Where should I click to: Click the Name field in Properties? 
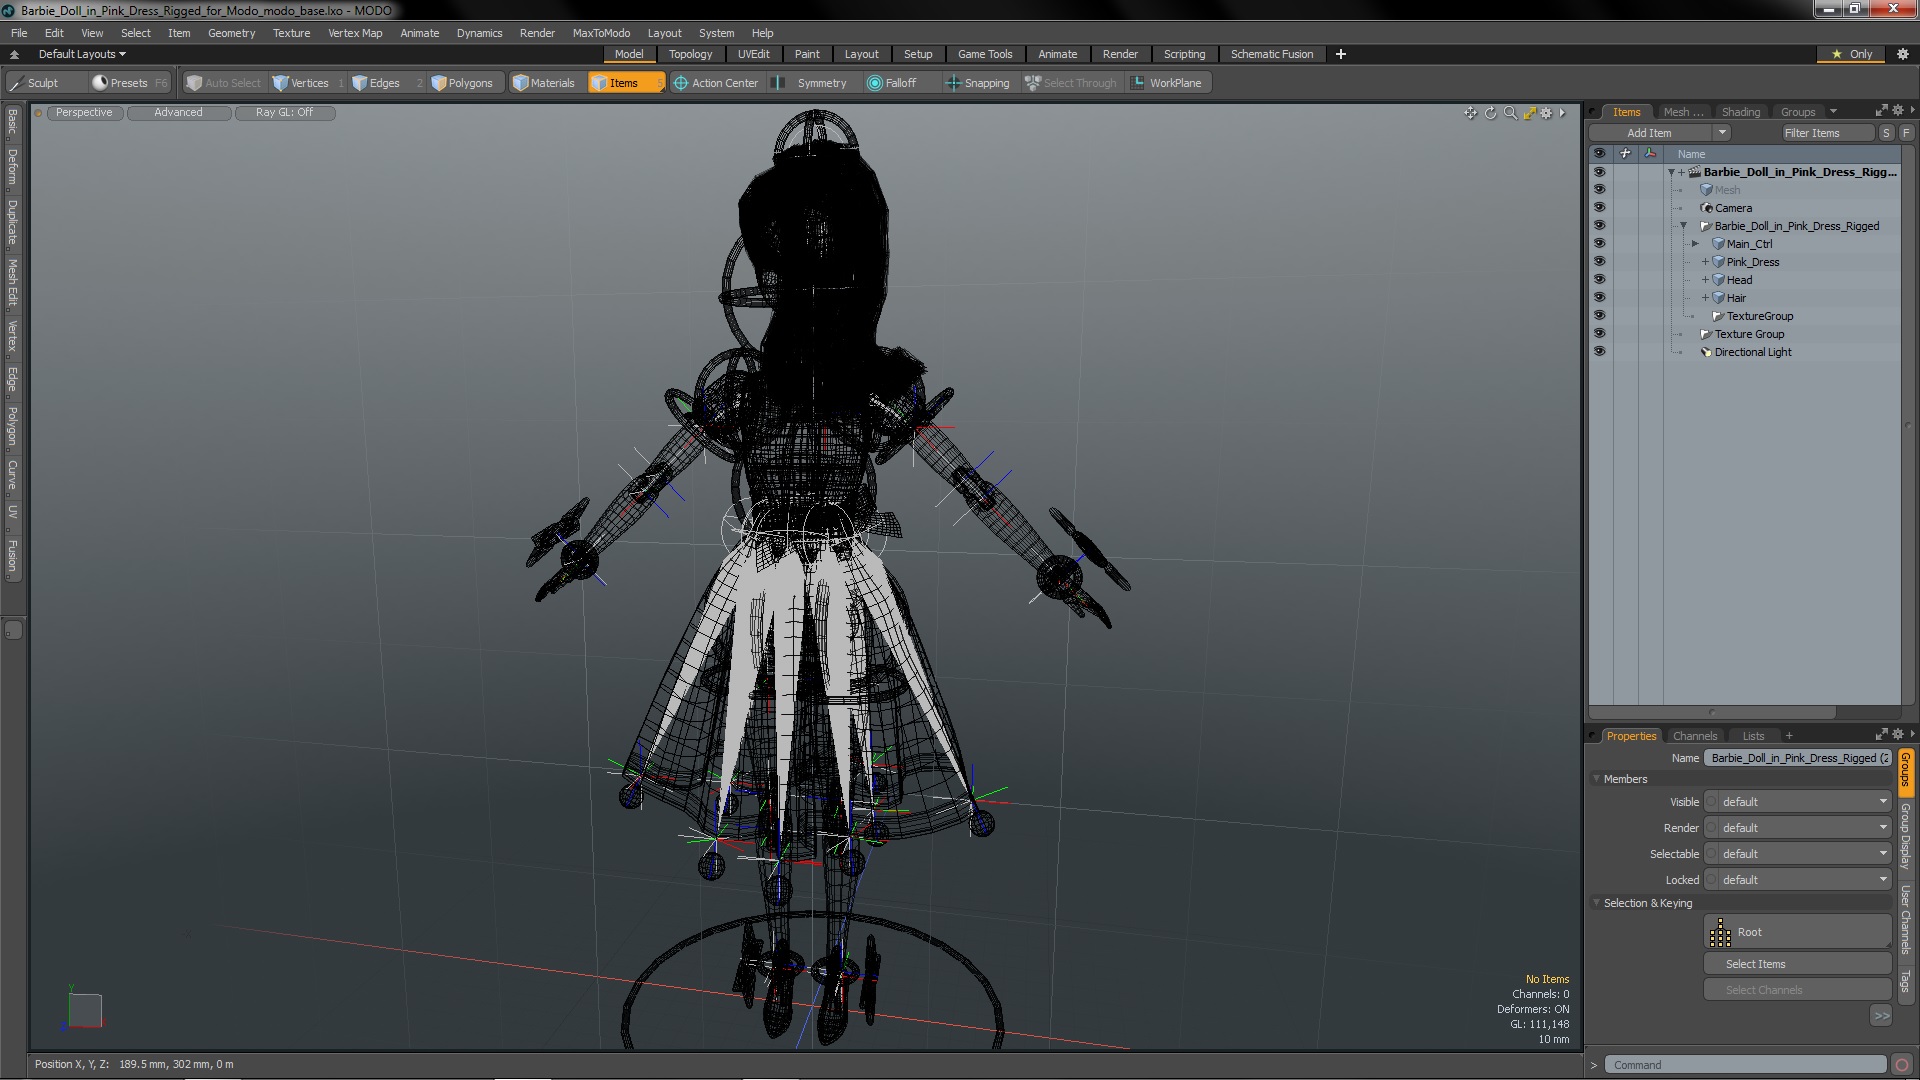tap(1797, 758)
